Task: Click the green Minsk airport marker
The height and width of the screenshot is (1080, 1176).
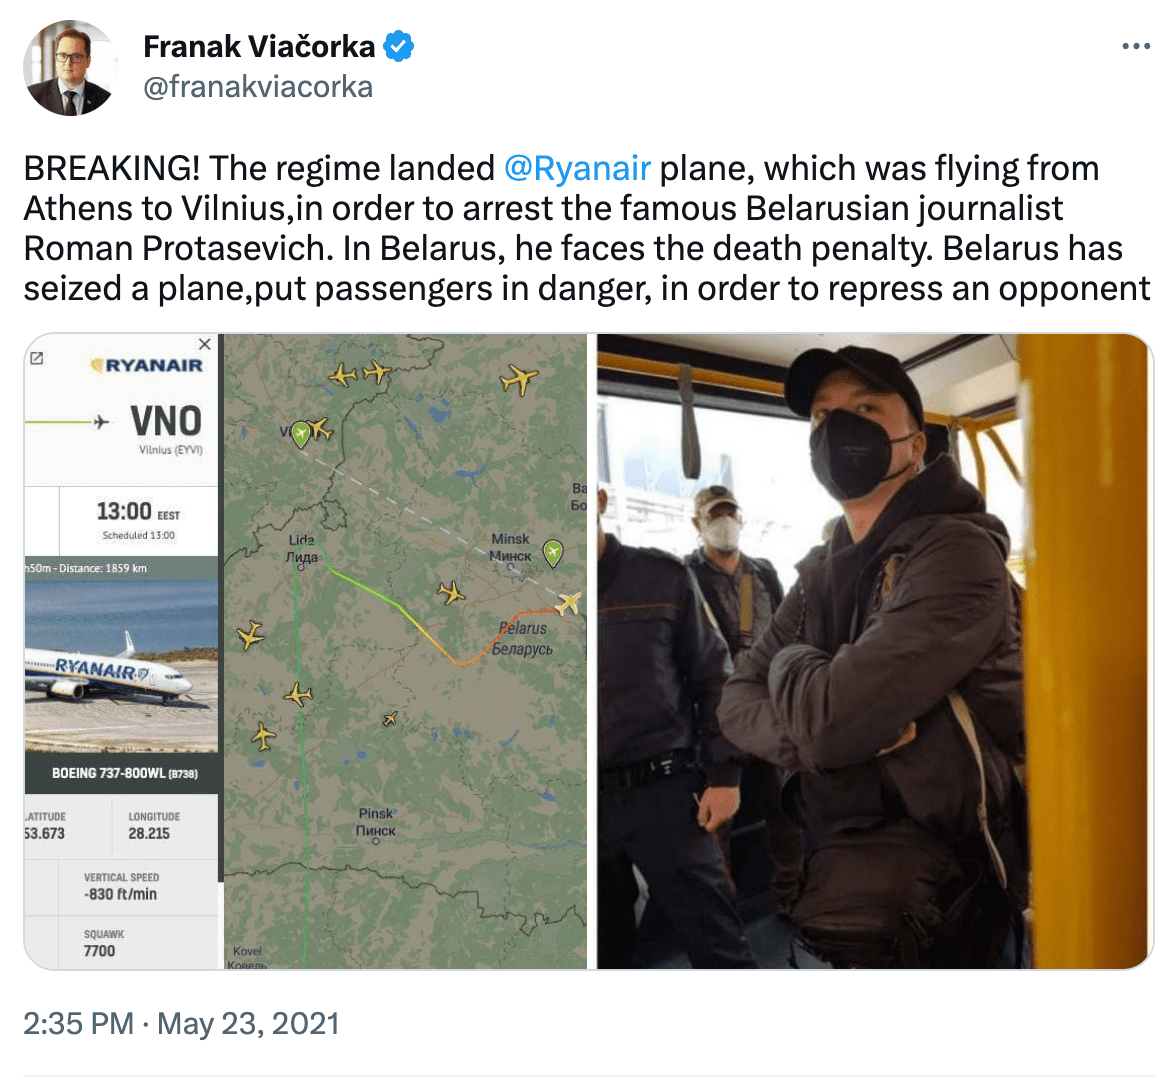Action: 553,554
